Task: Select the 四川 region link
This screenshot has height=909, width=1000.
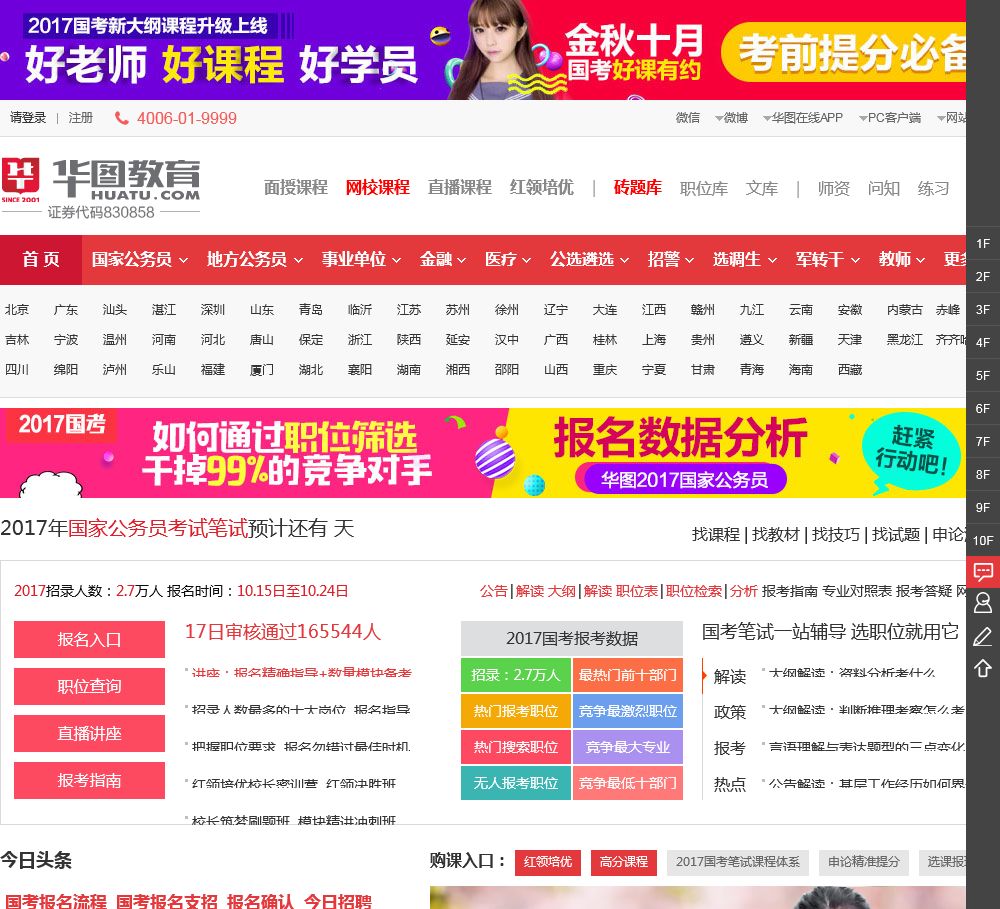Action: (x=17, y=370)
